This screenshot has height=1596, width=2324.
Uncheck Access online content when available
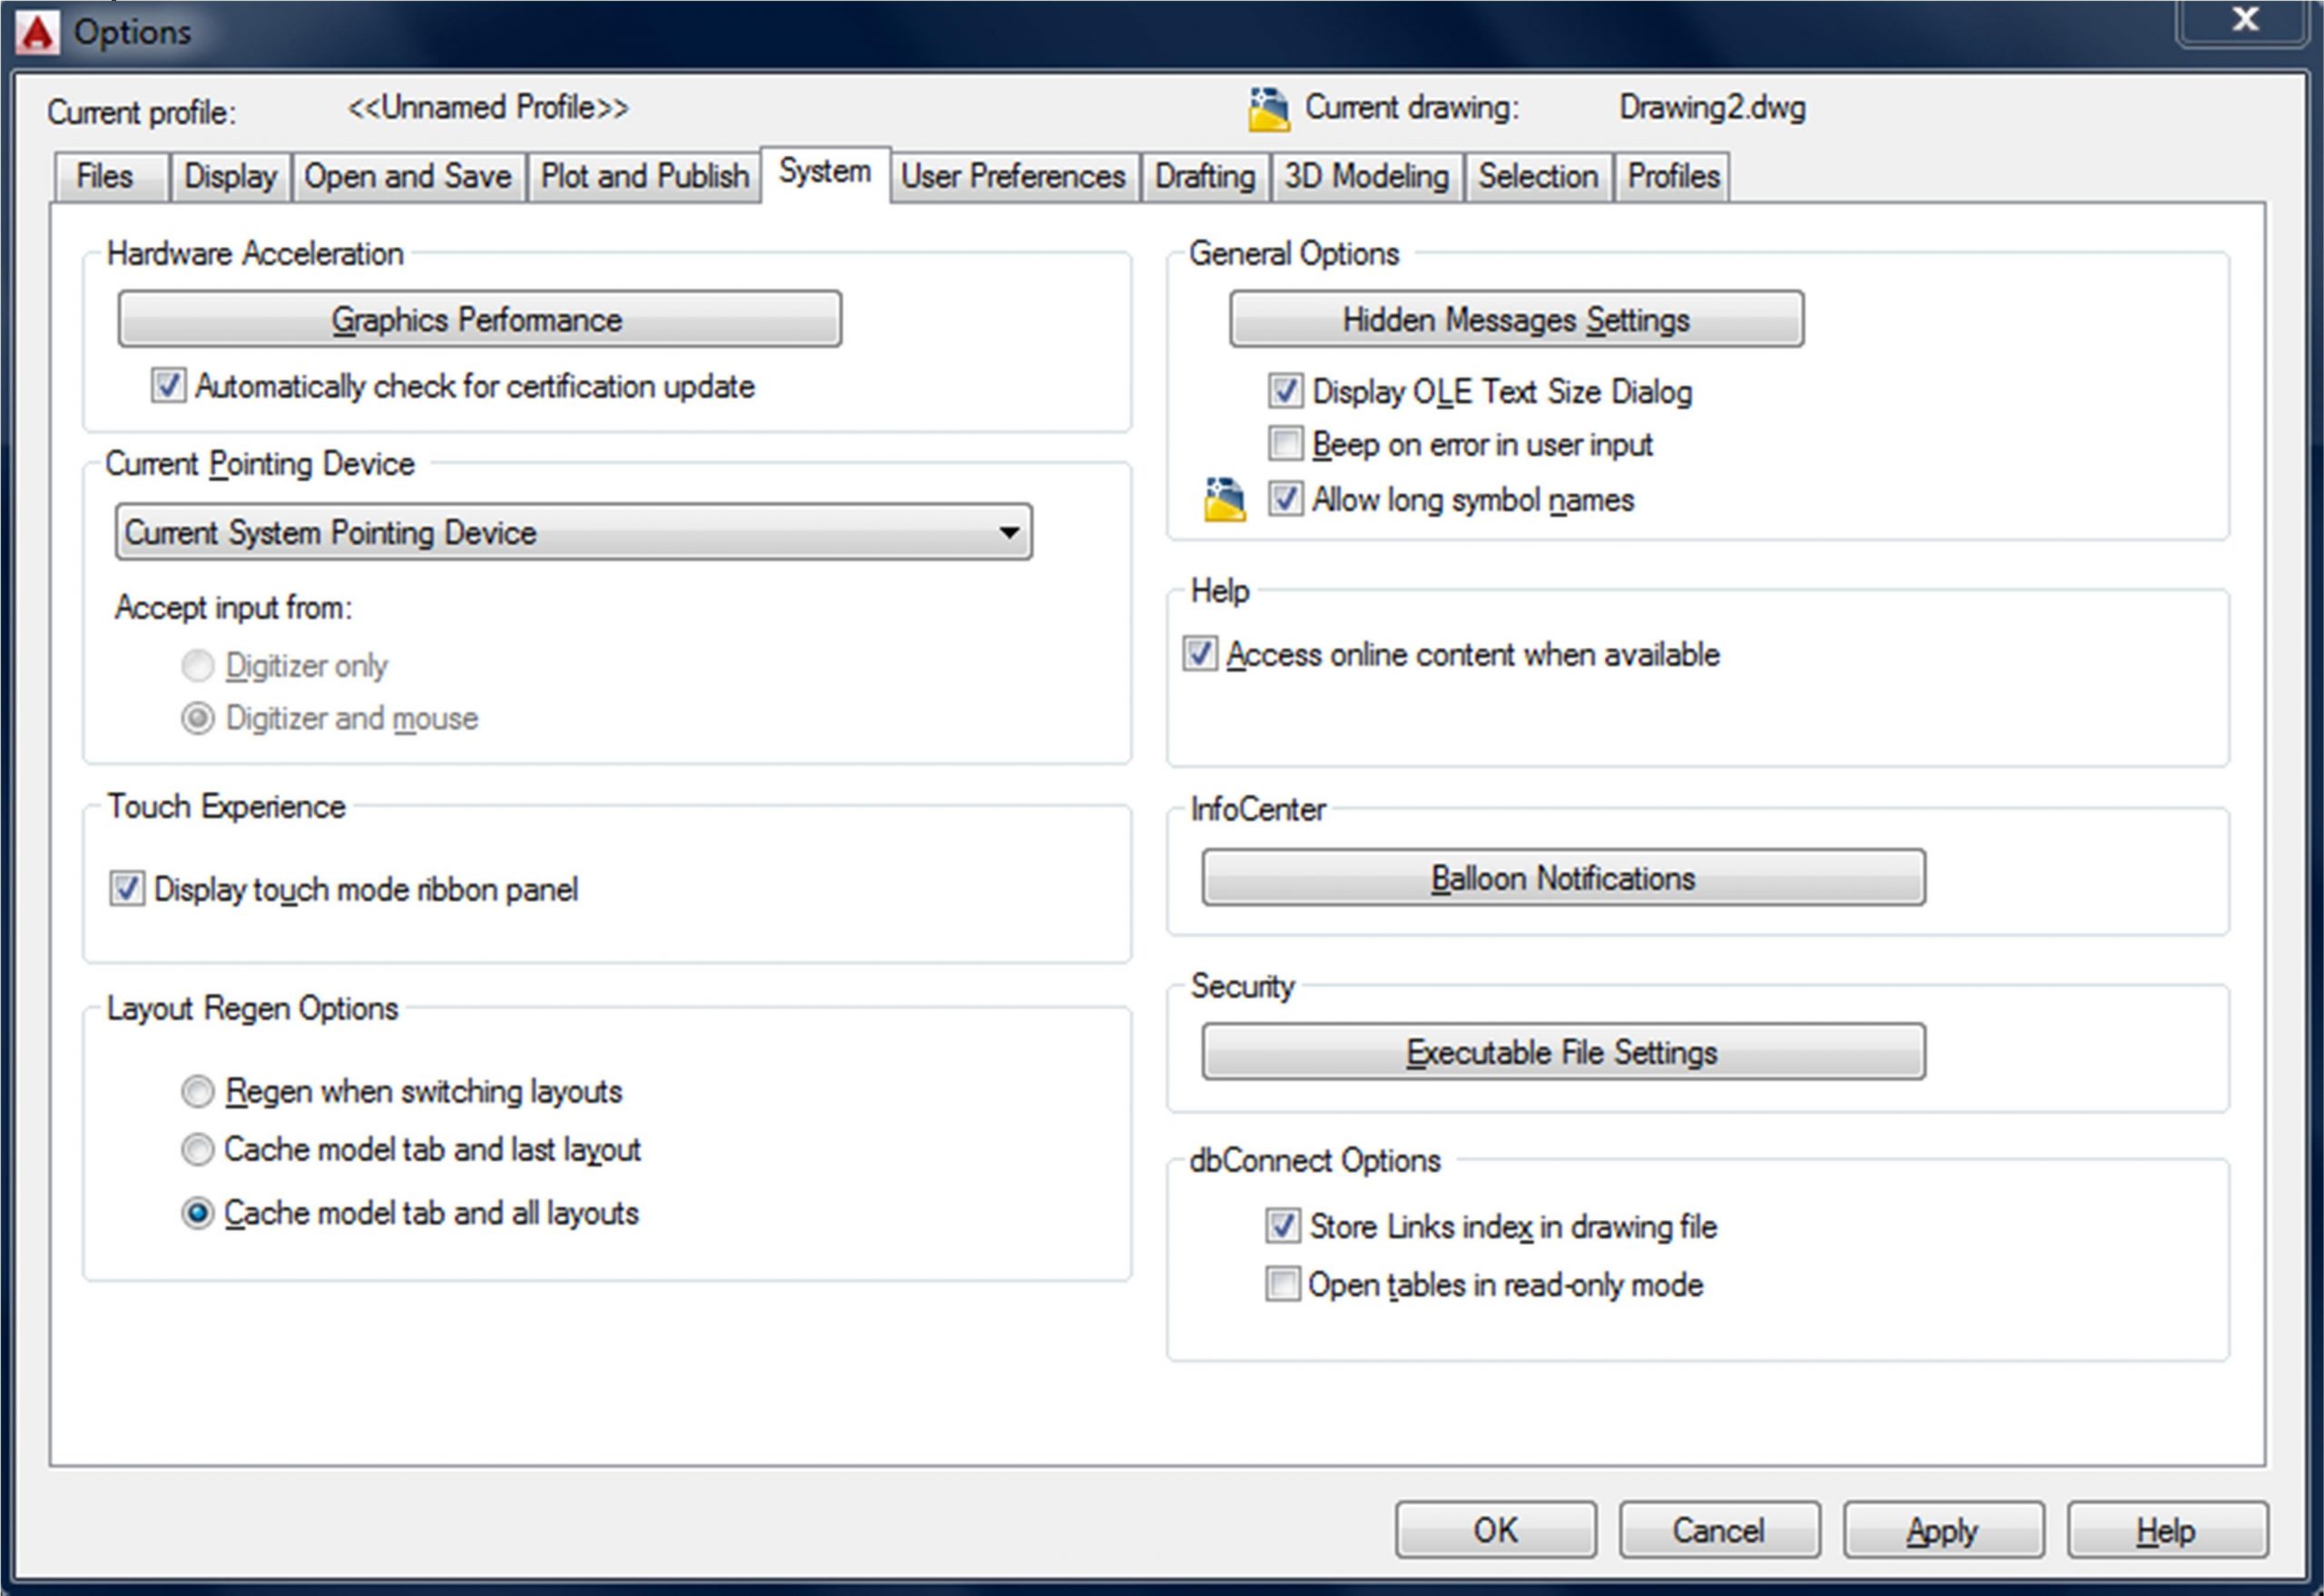(x=1200, y=654)
